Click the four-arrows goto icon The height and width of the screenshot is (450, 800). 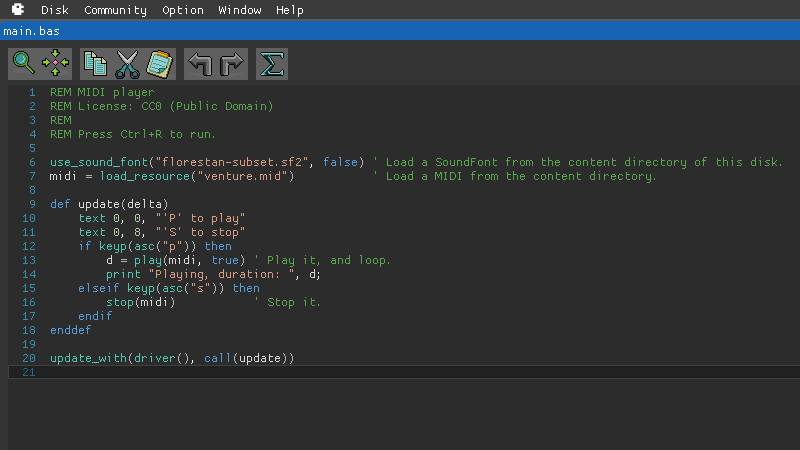click(x=55, y=65)
